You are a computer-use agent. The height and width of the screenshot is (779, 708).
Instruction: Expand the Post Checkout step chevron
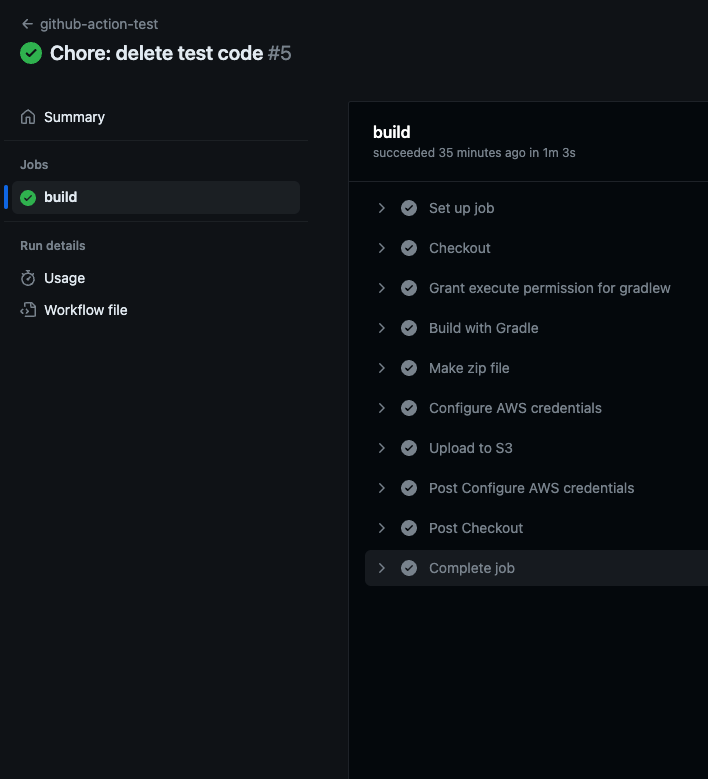382,528
